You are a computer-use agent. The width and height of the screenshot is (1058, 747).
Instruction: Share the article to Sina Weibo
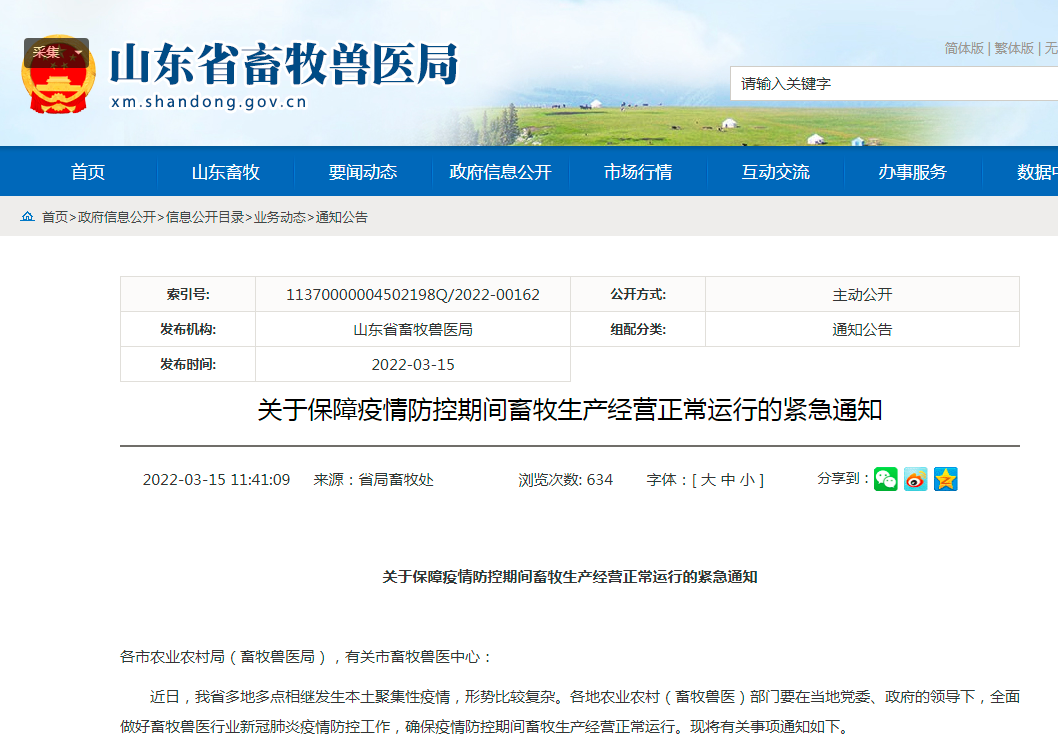point(914,479)
